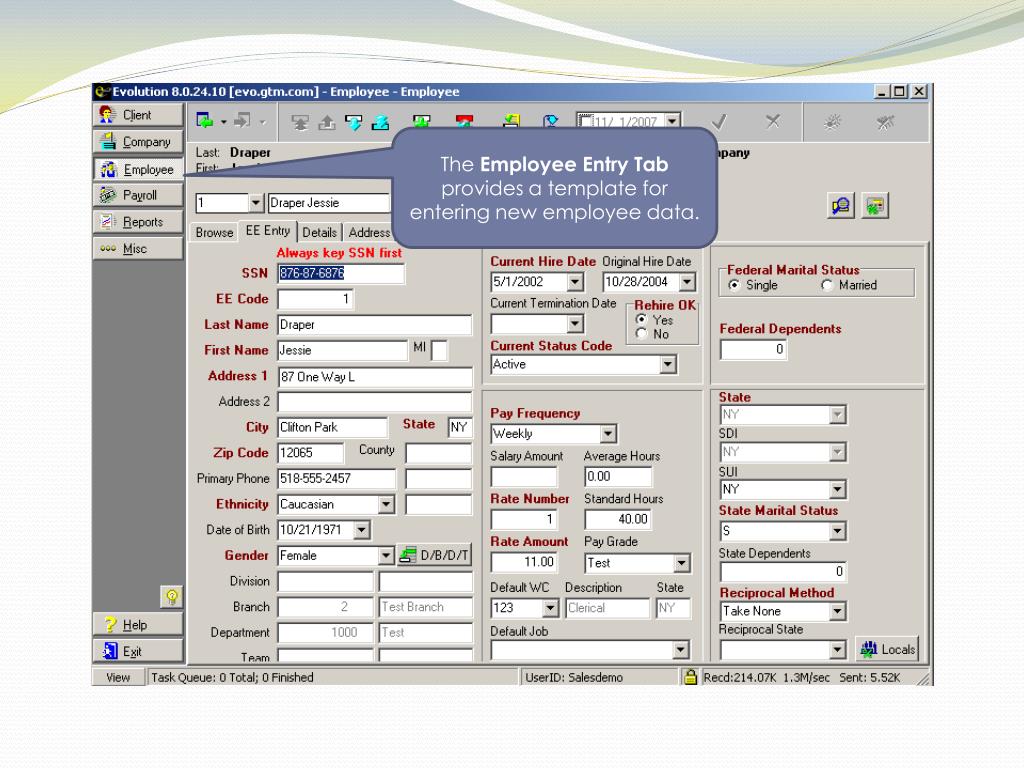The height and width of the screenshot is (768, 1024).
Task: Open the Reciprocal Method Take None dropdown
Action: click(838, 611)
